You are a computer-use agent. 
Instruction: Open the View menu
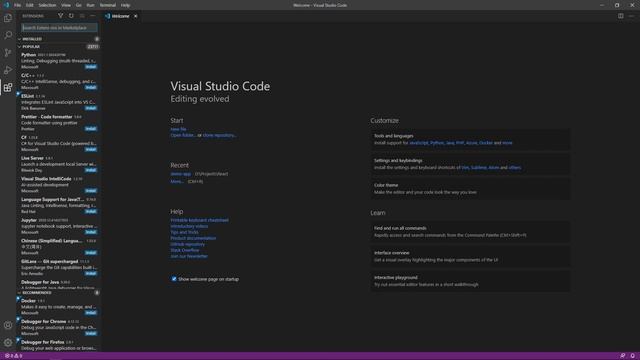coord(66,5)
